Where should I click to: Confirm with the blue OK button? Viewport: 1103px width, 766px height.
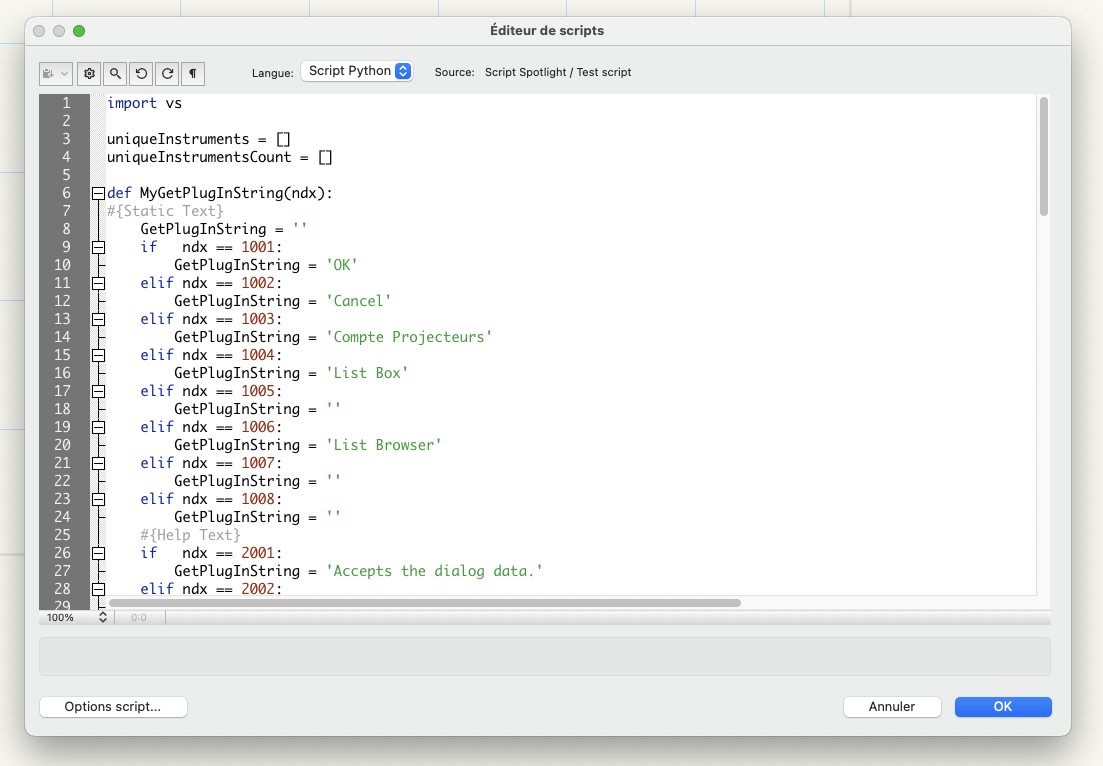tap(1002, 707)
